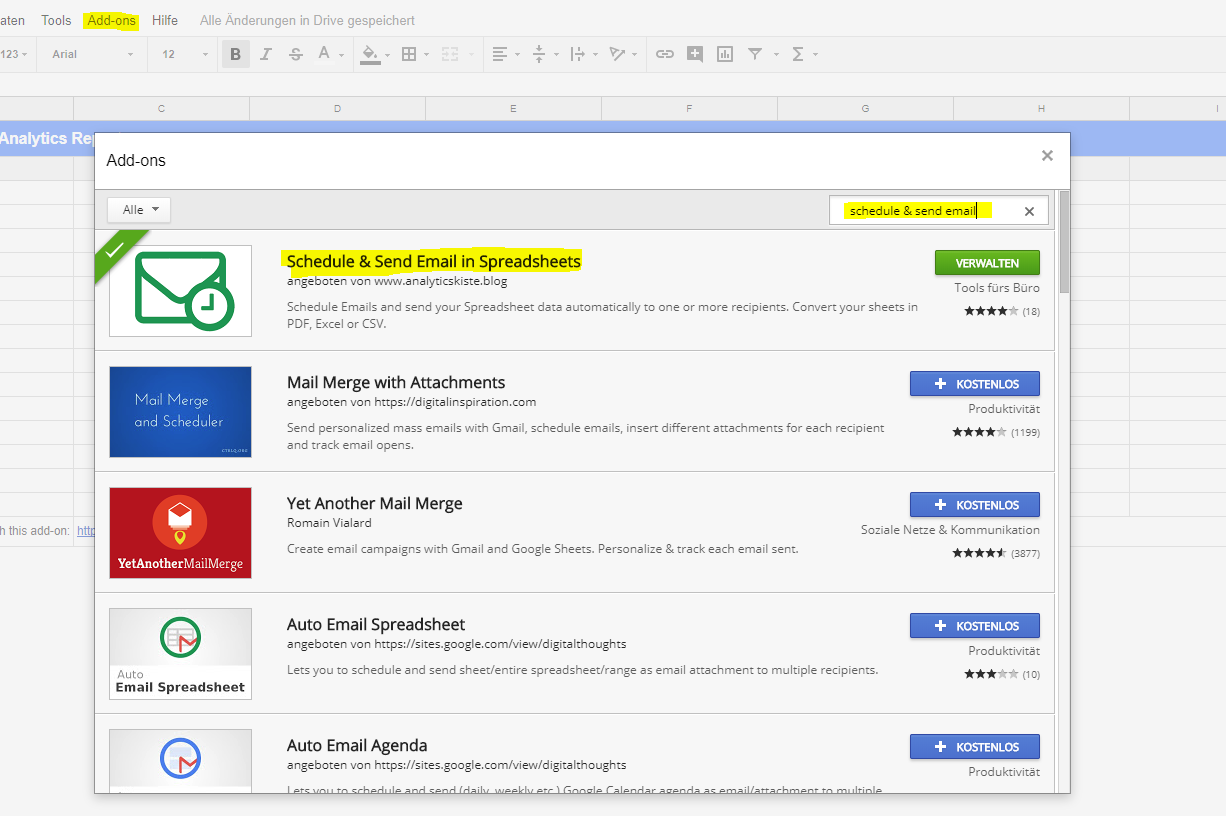Screen dimensions: 1226x816
Task: Open the 'Schedule & Send Email in Spreadsheets' title
Action: click(433, 261)
